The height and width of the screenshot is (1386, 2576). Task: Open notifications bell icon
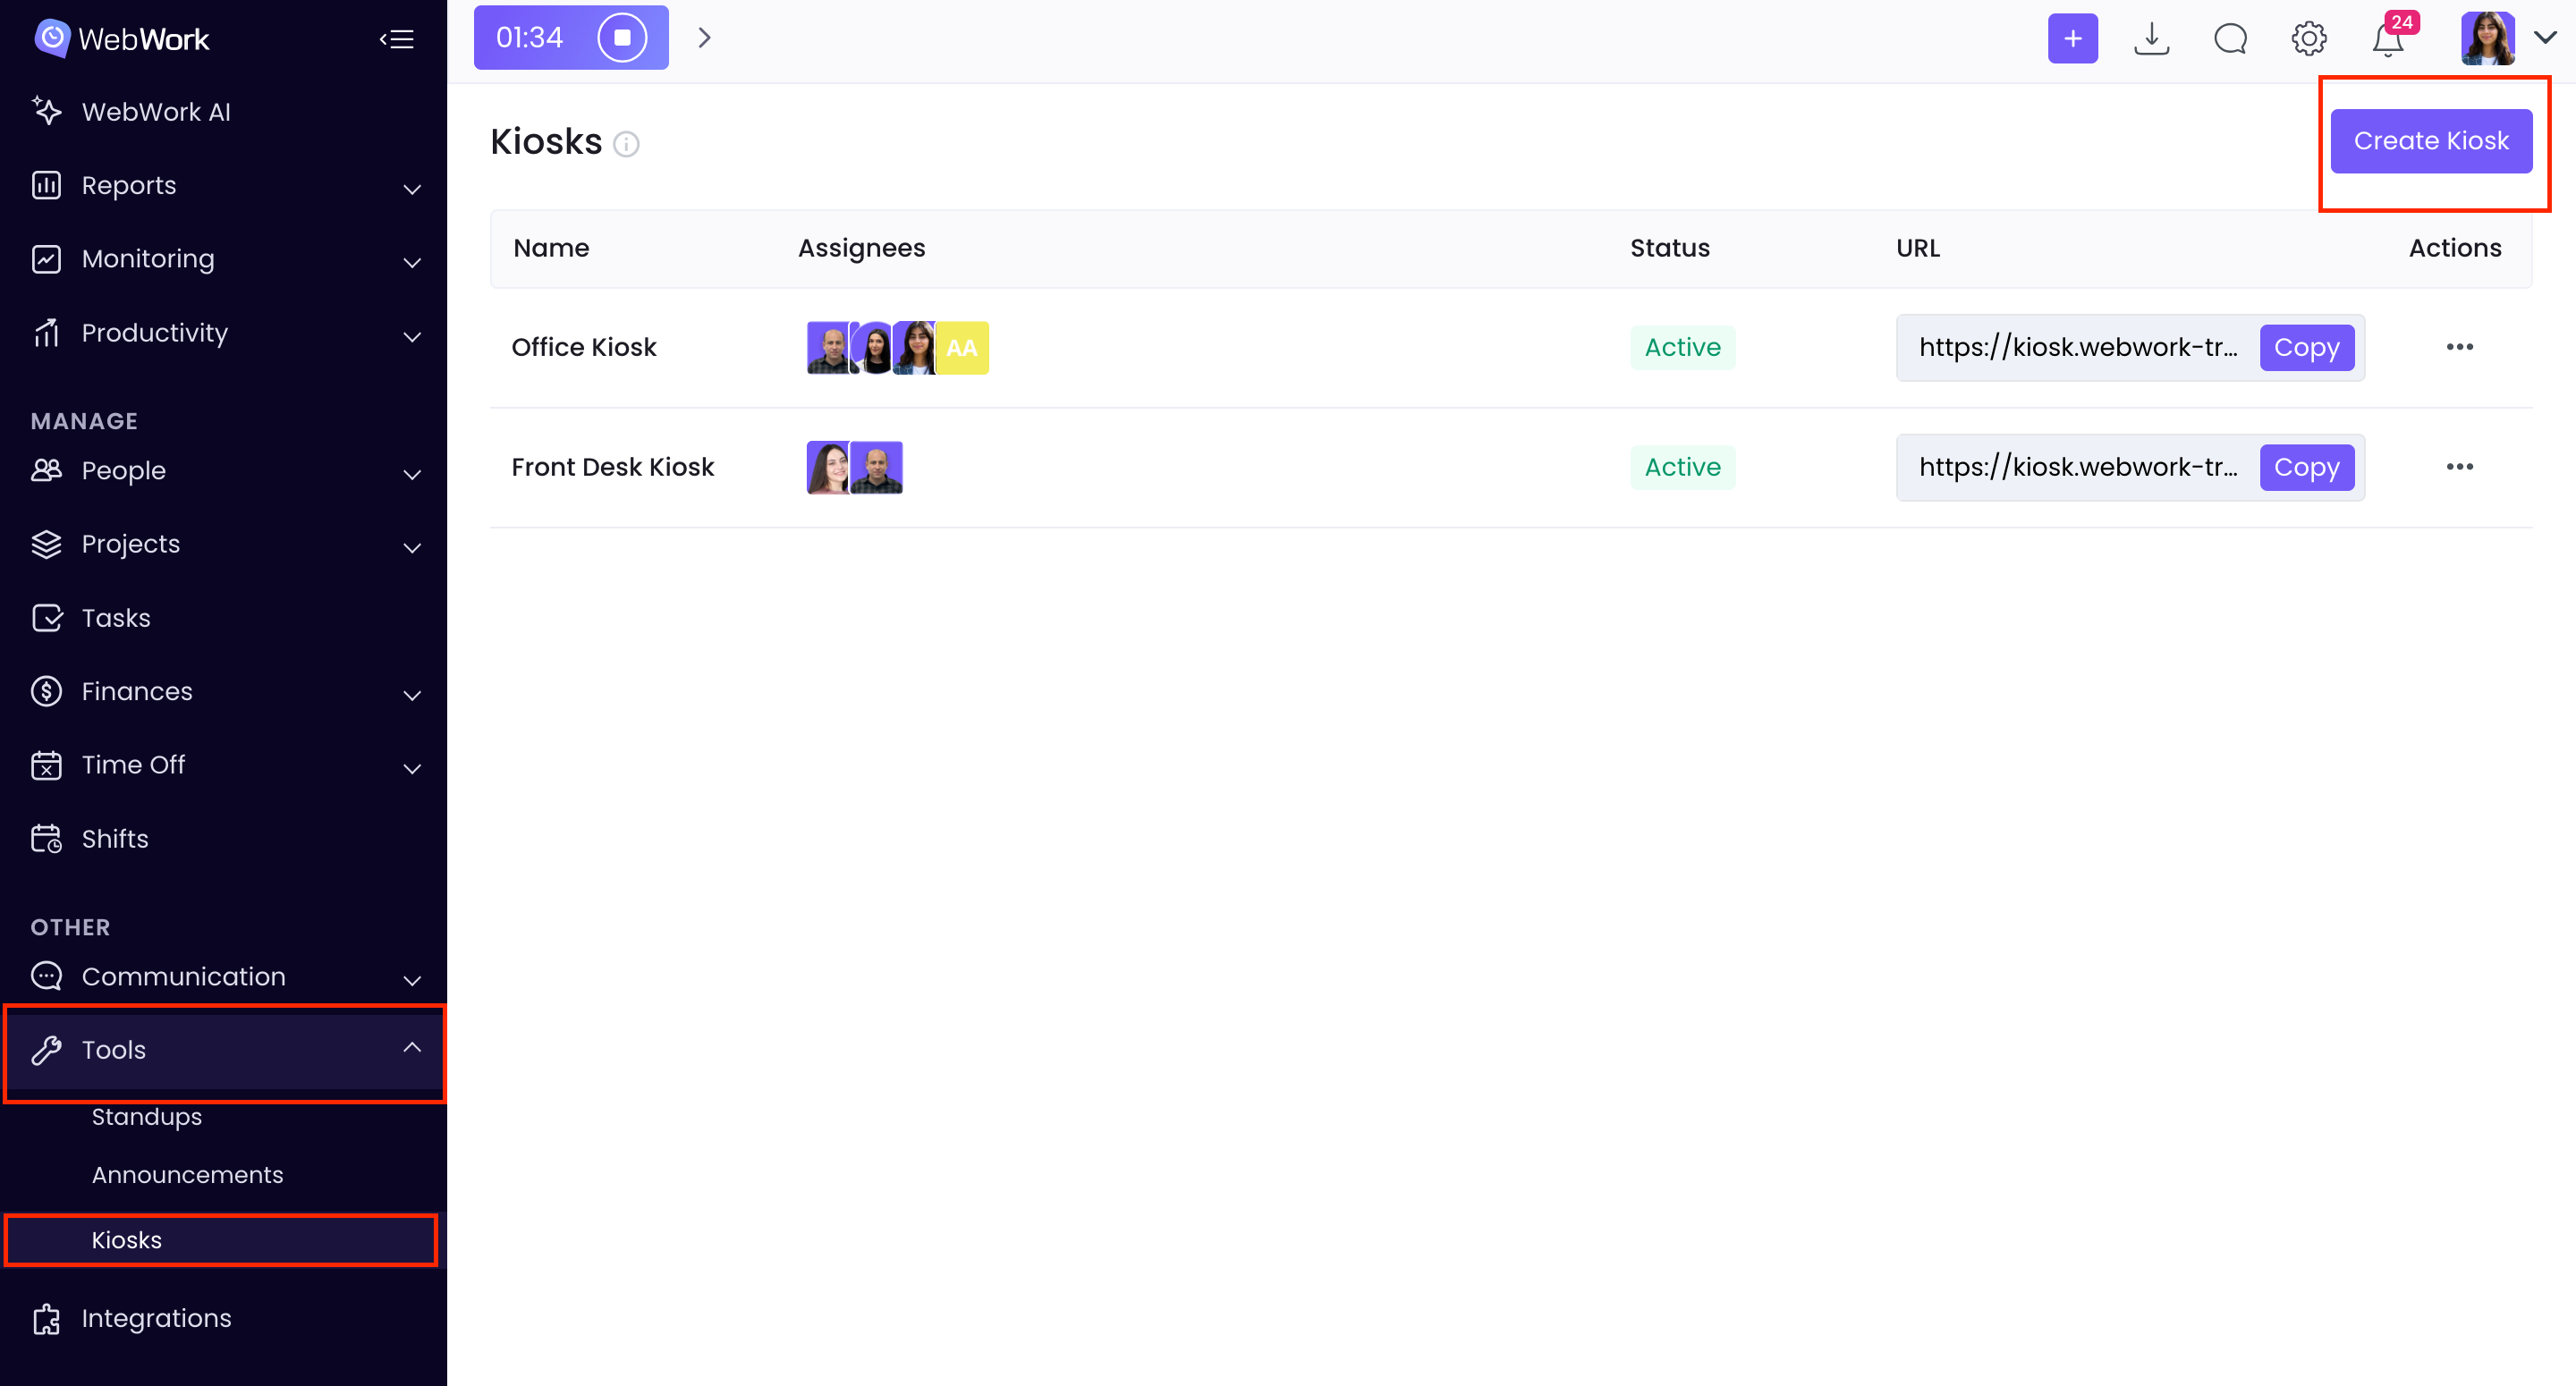coord(2388,41)
